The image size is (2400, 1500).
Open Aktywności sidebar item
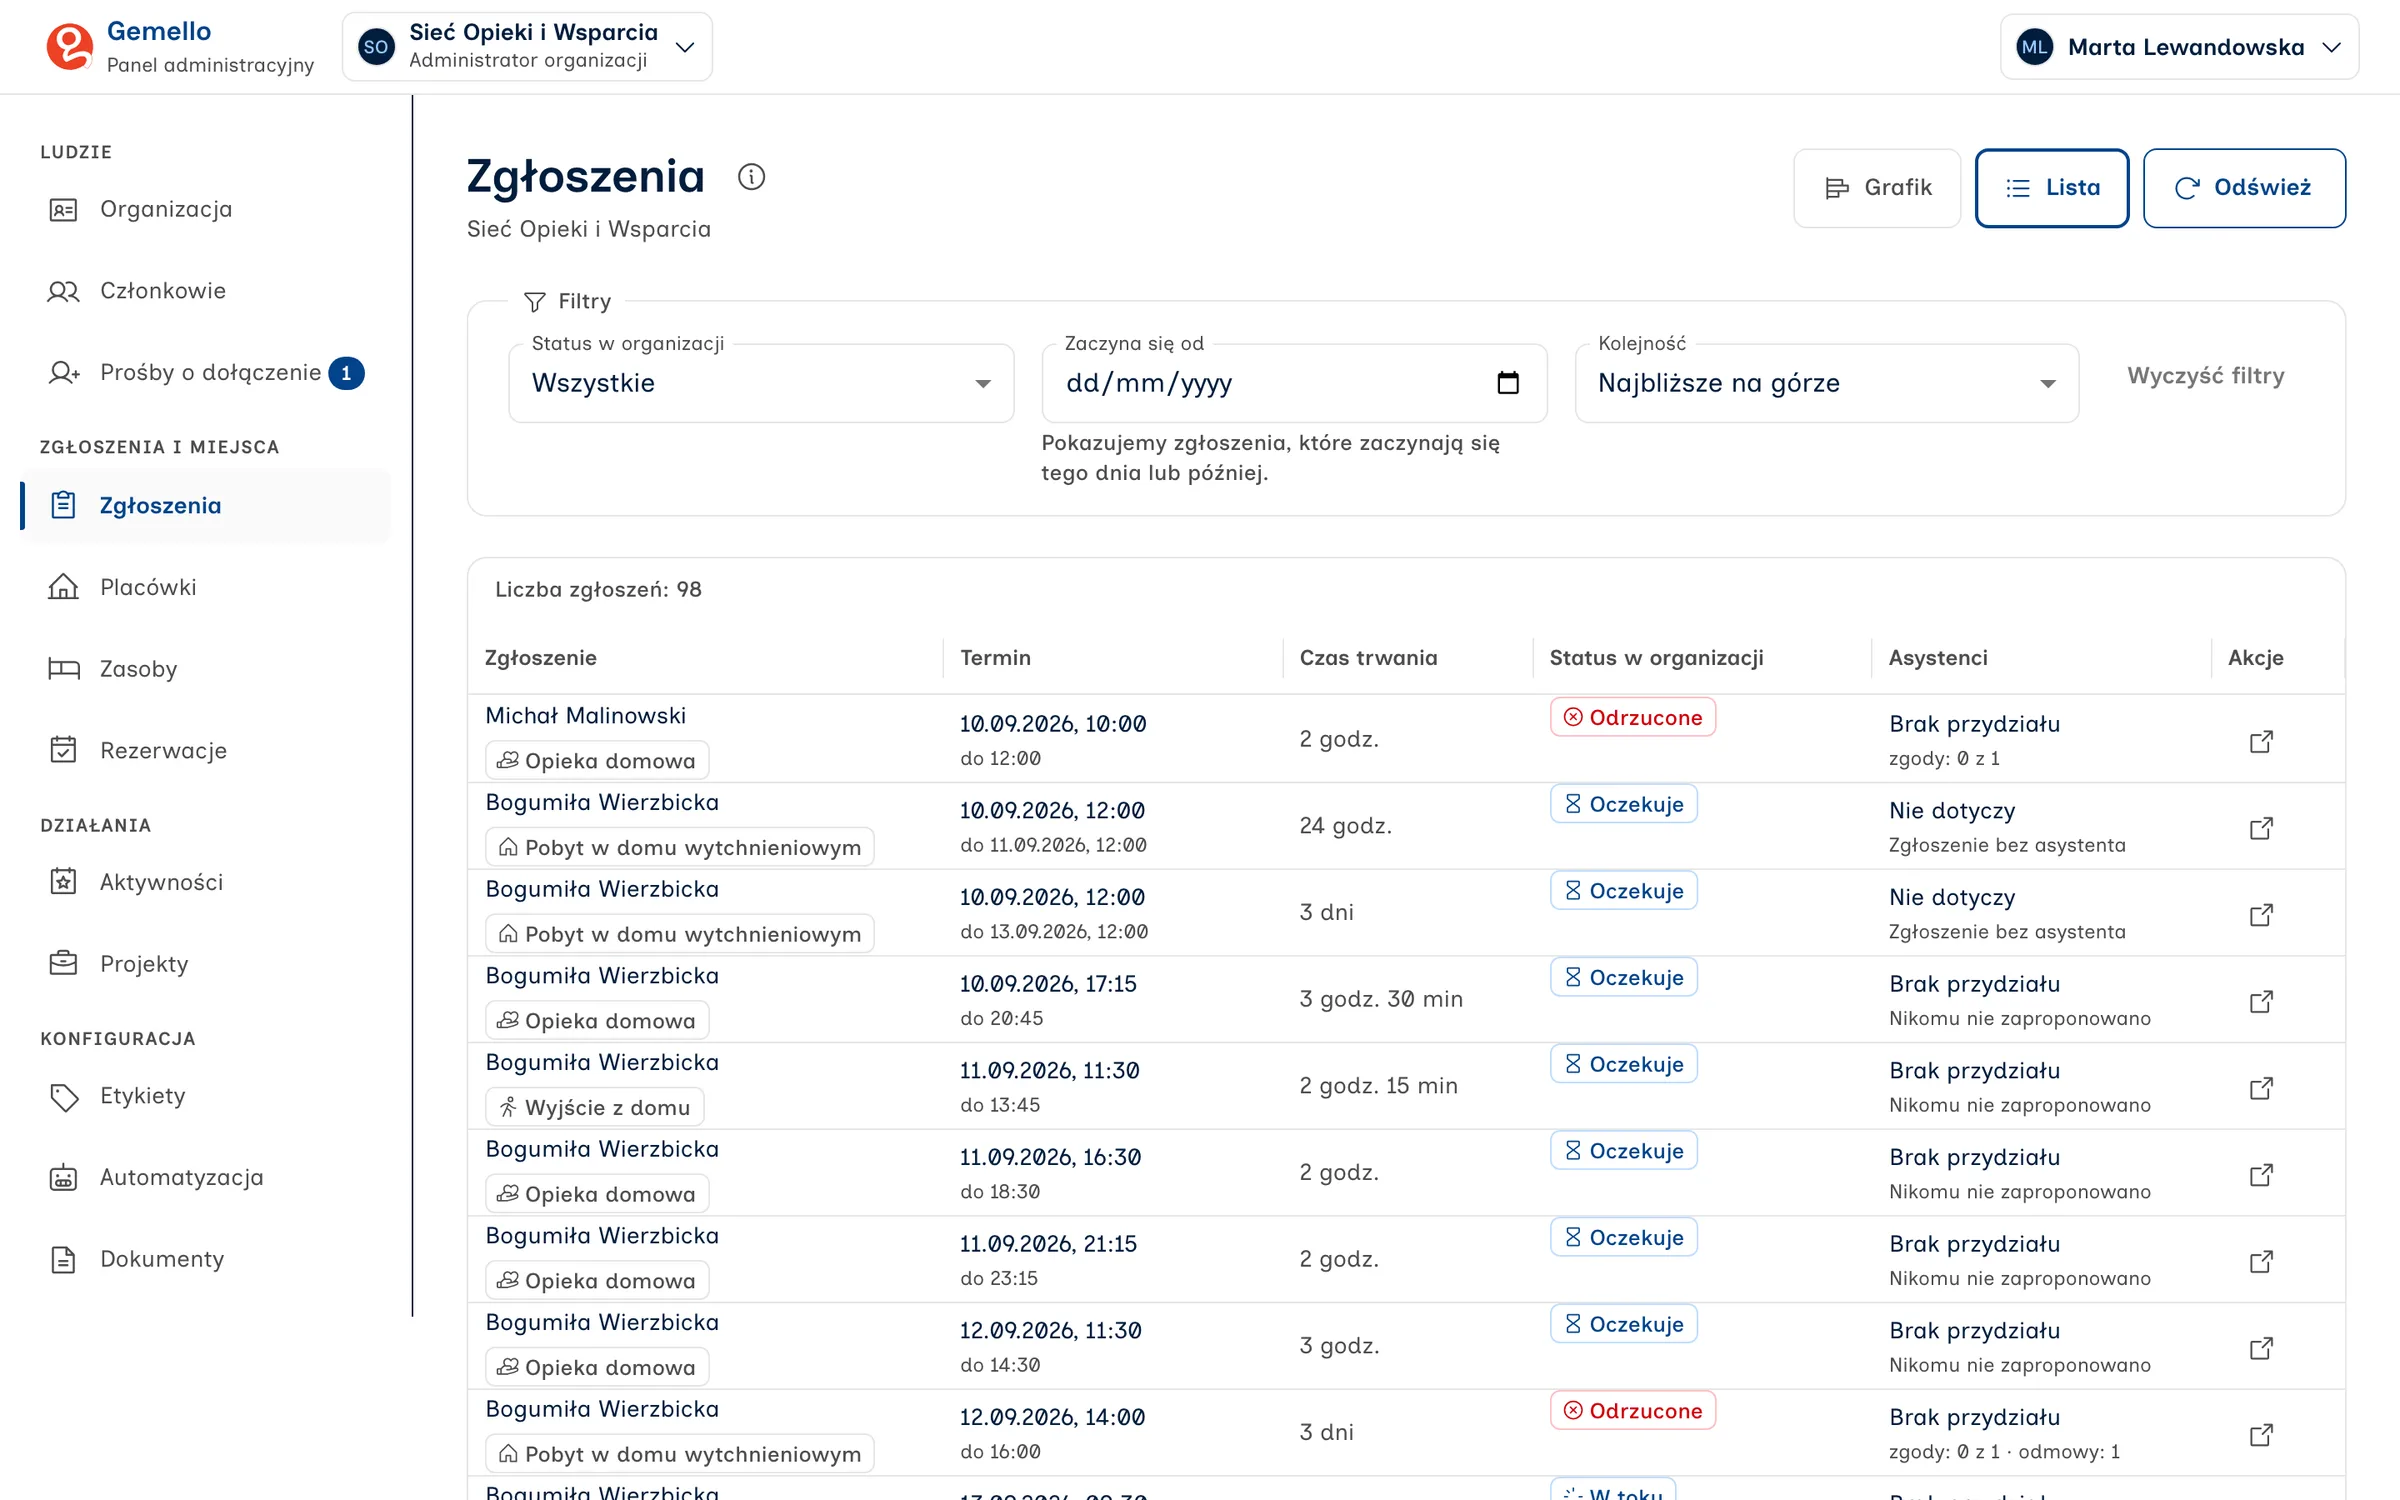(206, 883)
